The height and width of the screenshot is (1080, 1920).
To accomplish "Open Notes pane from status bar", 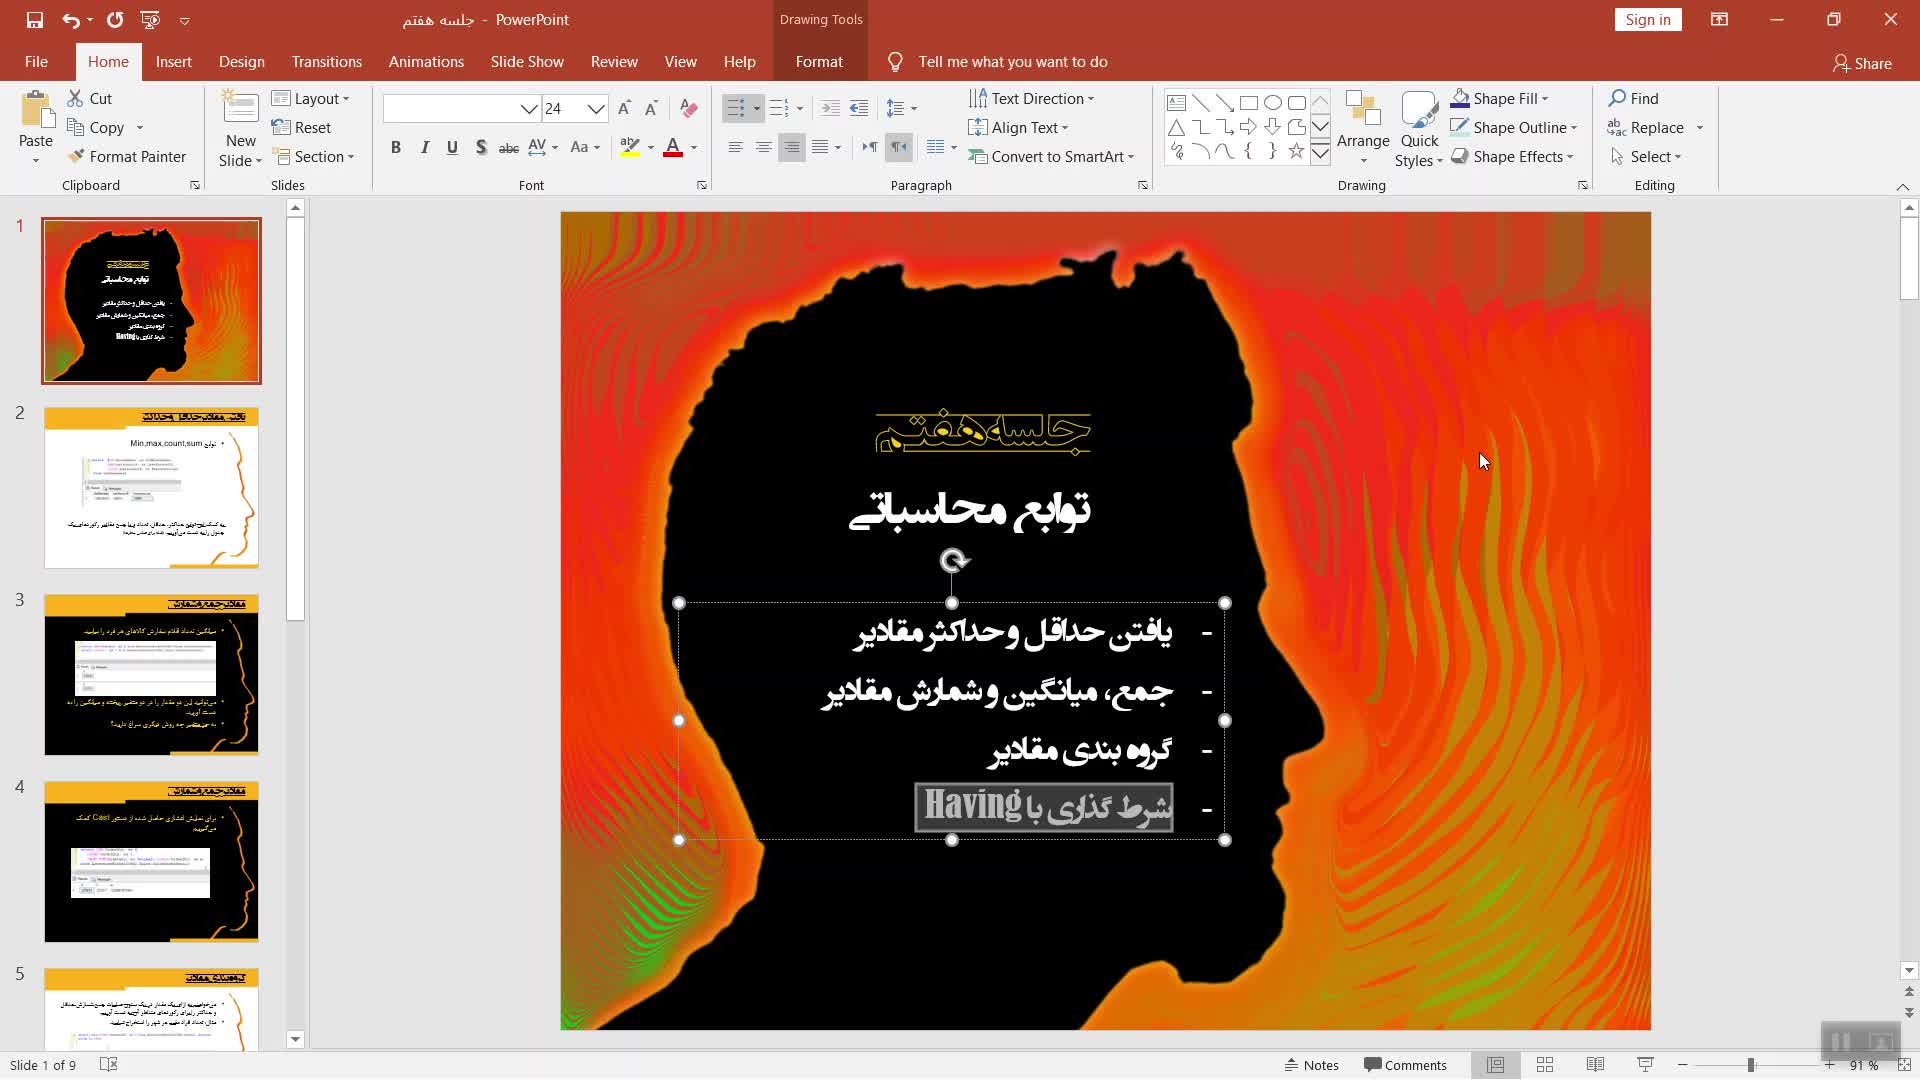I will [1311, 1065].
